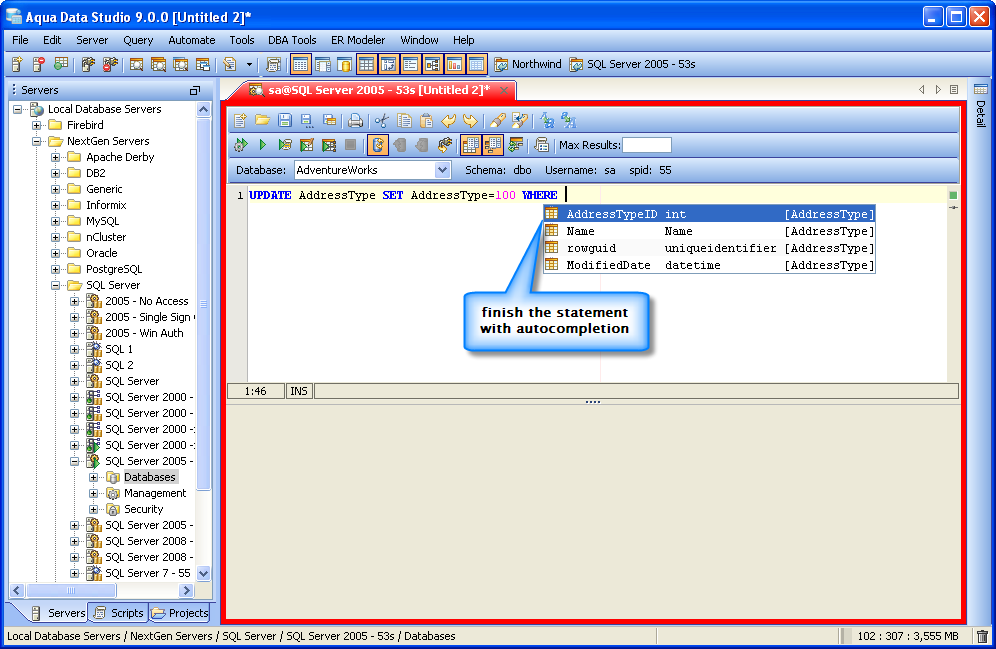Select AddressTypeID from the autocomplete list
This screenshot has height=649, width=996.
(x=710, y=214)
